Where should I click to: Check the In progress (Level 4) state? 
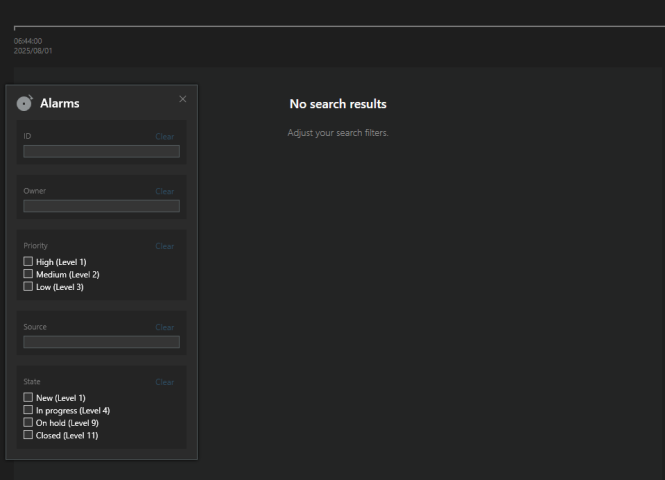click(28, 410)
